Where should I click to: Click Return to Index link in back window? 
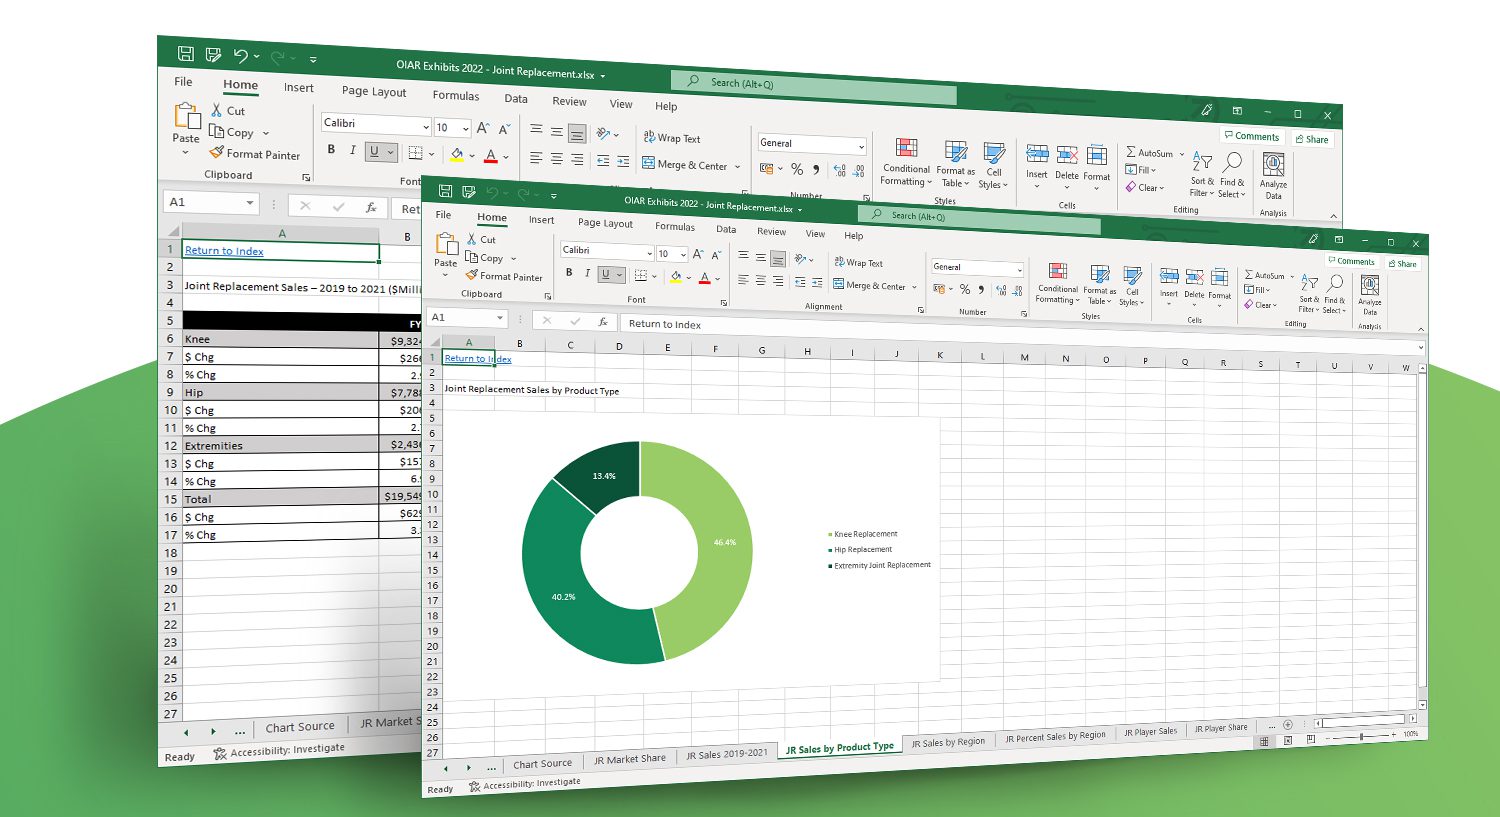pos(224,251)
